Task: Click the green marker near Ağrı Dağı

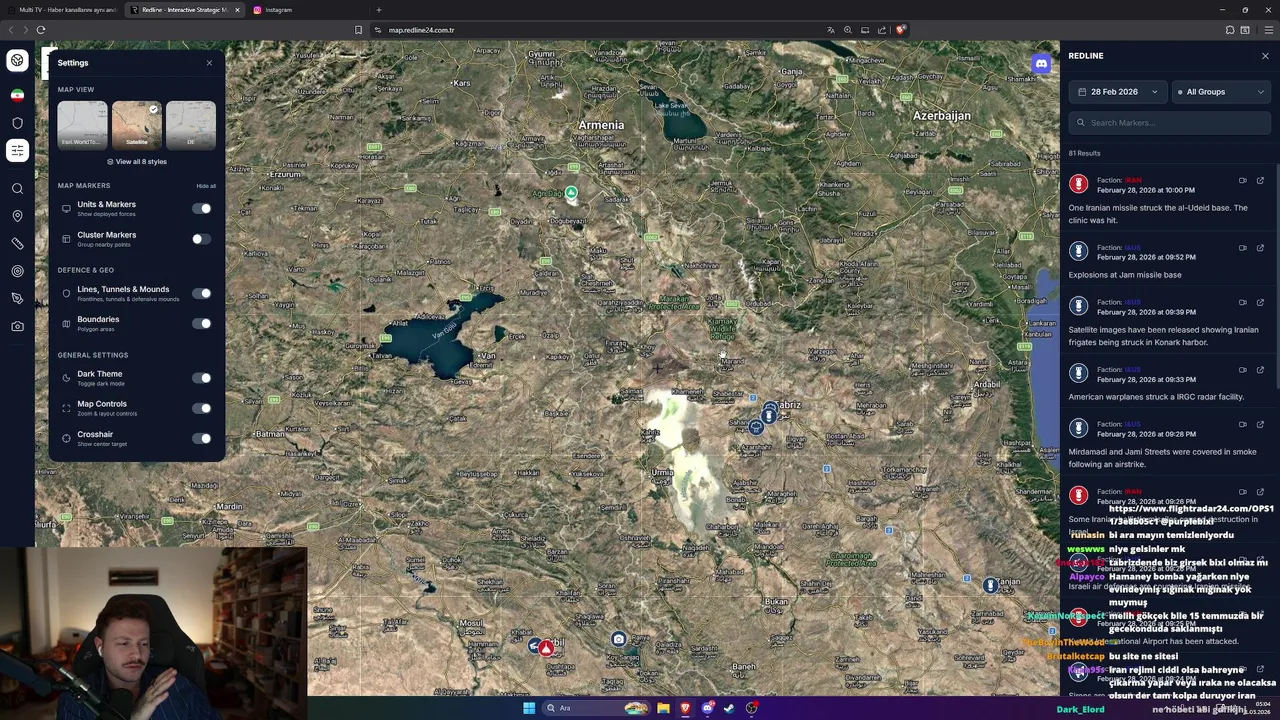Action: (571, 192)
